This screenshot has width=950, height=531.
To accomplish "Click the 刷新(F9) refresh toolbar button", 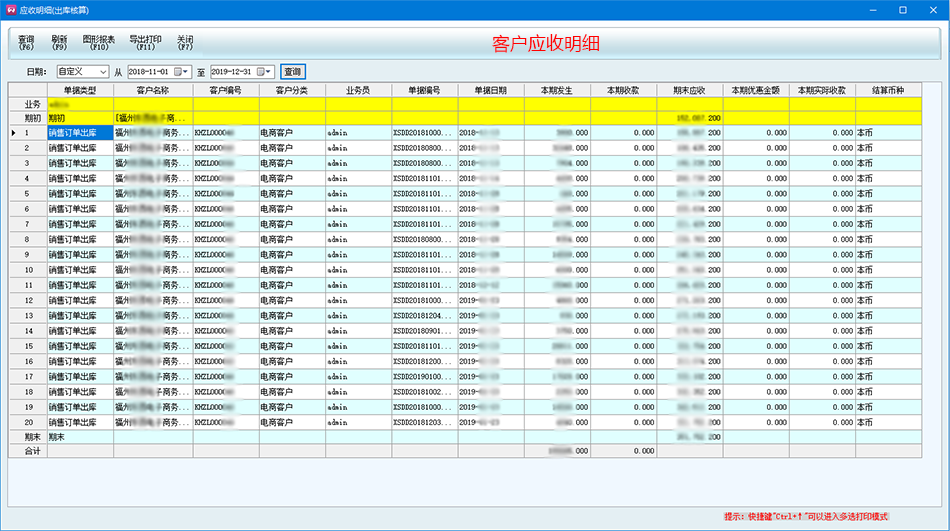I will coord(59,42).
